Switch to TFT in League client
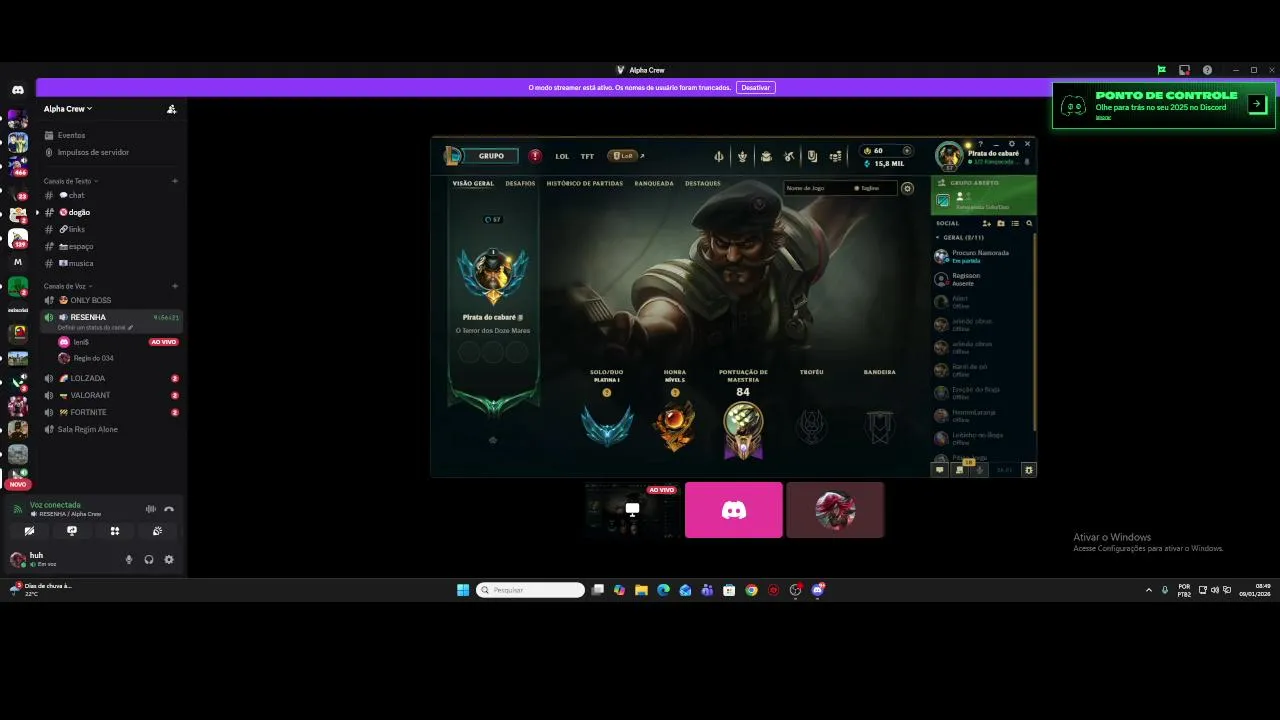This screenshot has height=720, width=1280. tap(587, 156)
